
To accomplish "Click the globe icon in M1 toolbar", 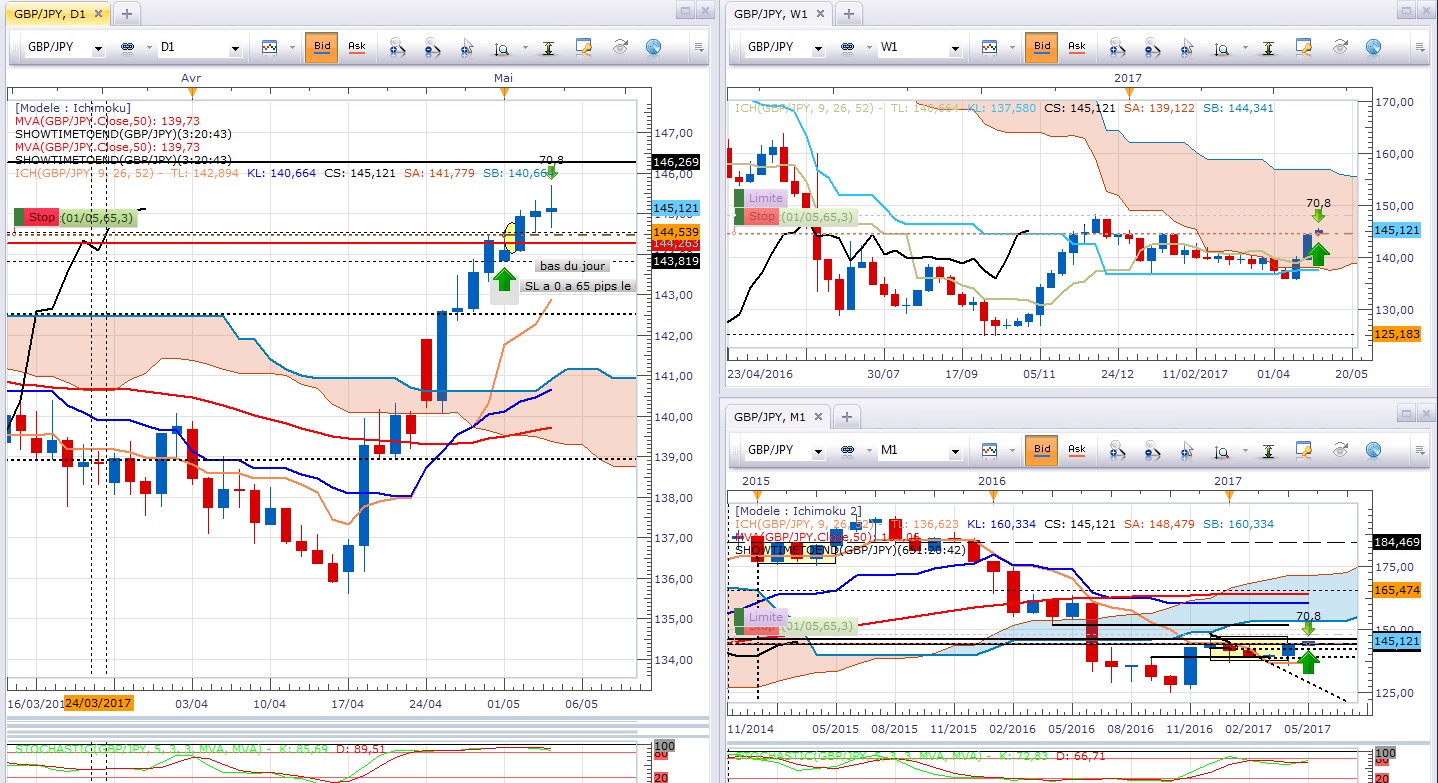I will [1373, 451].
